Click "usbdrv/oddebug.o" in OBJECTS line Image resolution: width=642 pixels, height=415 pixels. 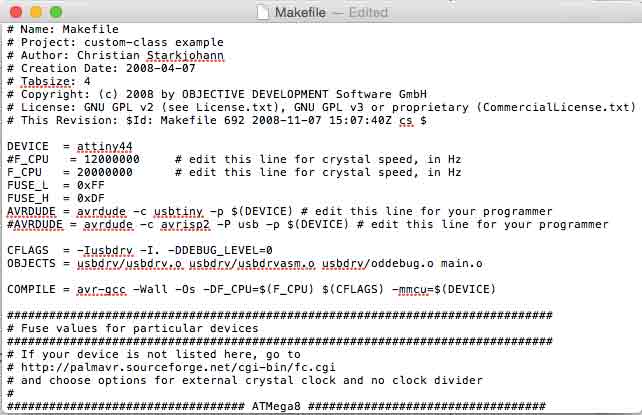[378, 264]
